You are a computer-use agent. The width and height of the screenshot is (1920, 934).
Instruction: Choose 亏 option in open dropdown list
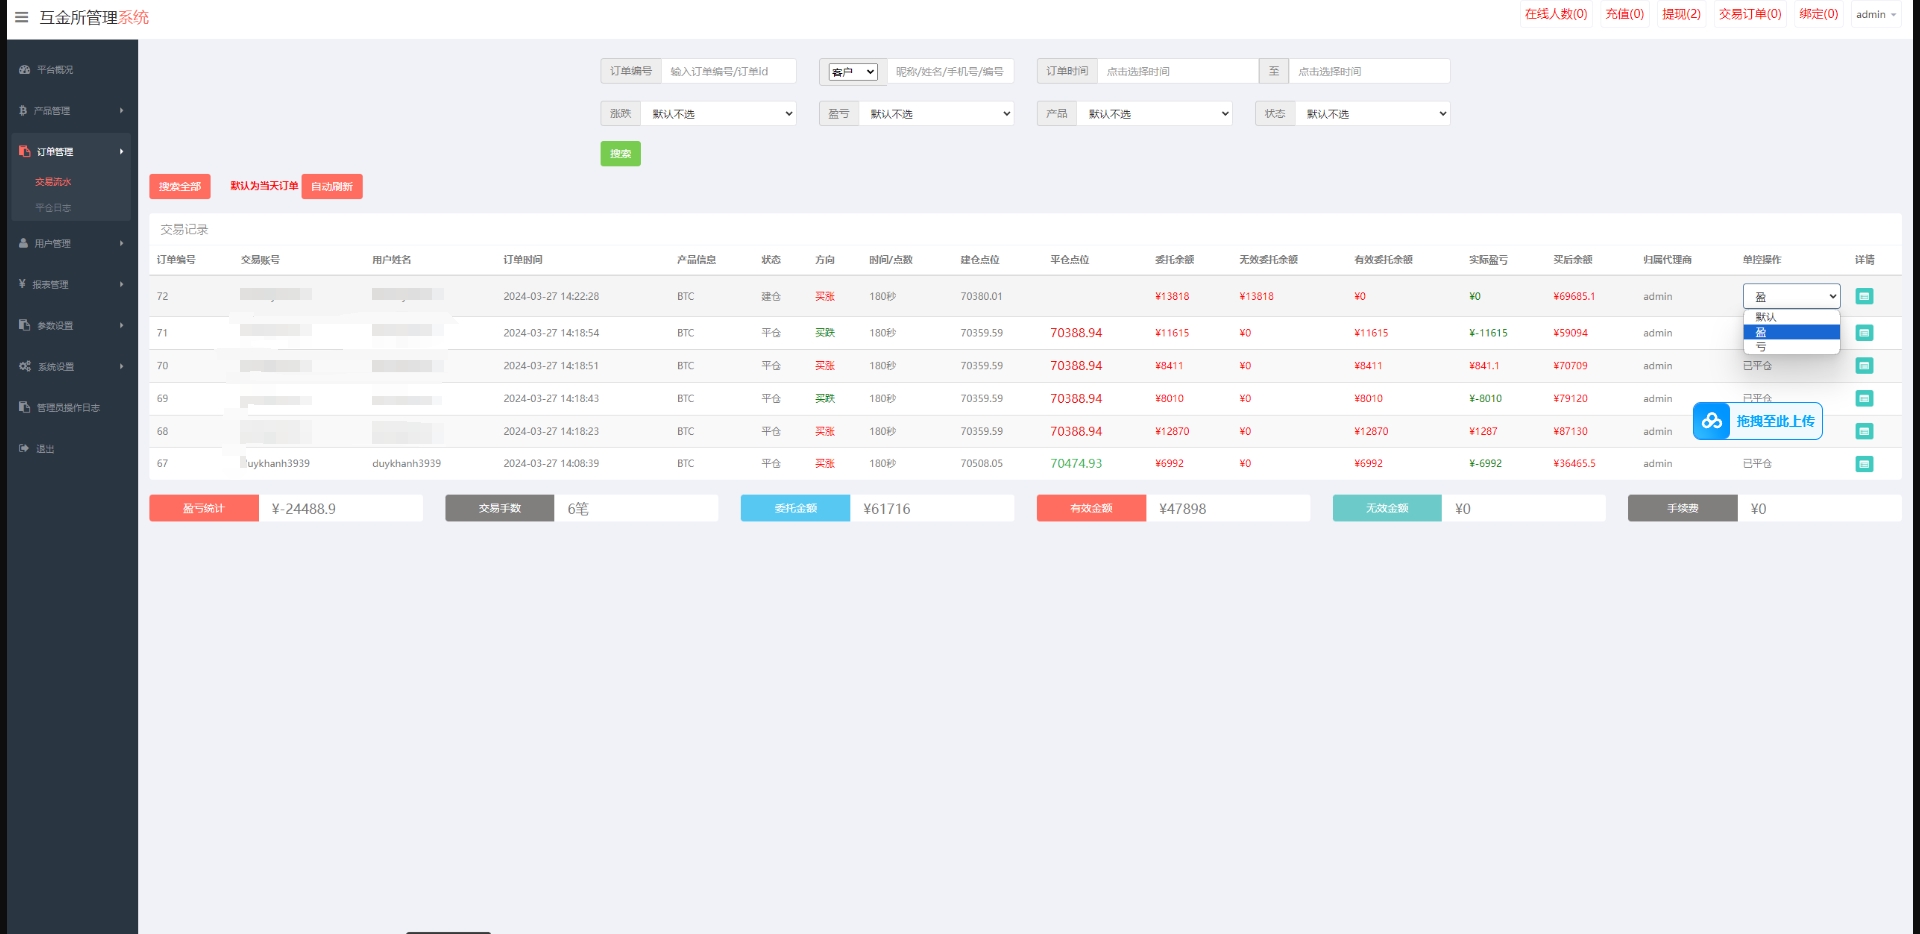pyautogui.click(x=1790, y=347)
